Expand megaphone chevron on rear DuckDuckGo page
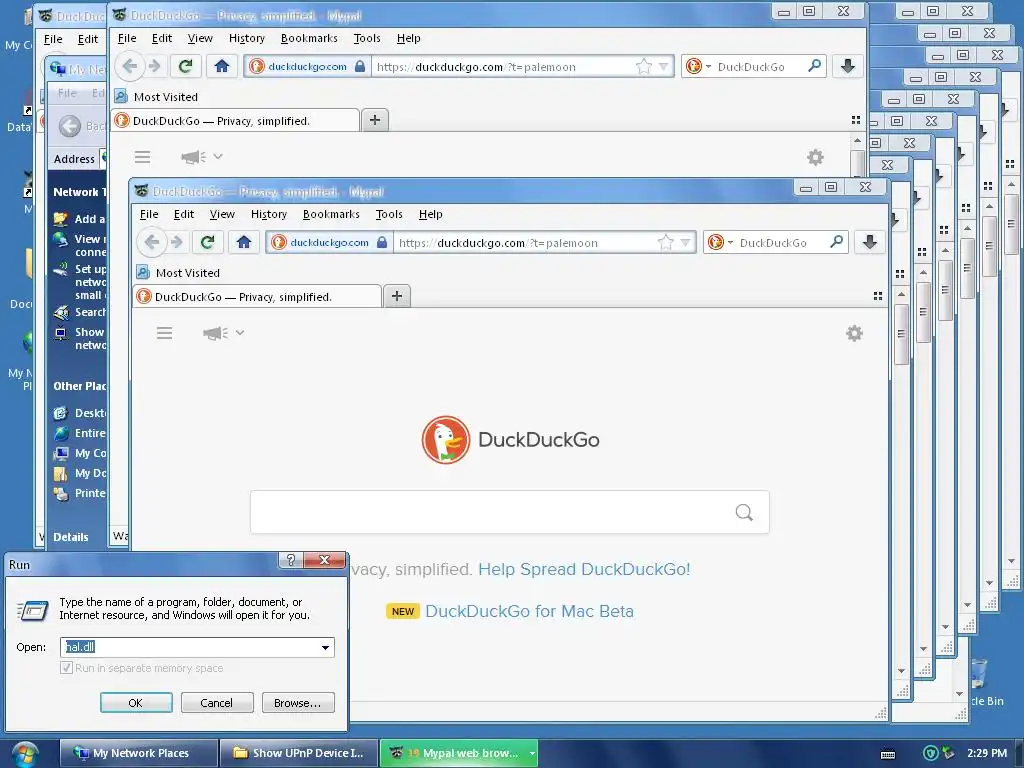 pos(218,156)
